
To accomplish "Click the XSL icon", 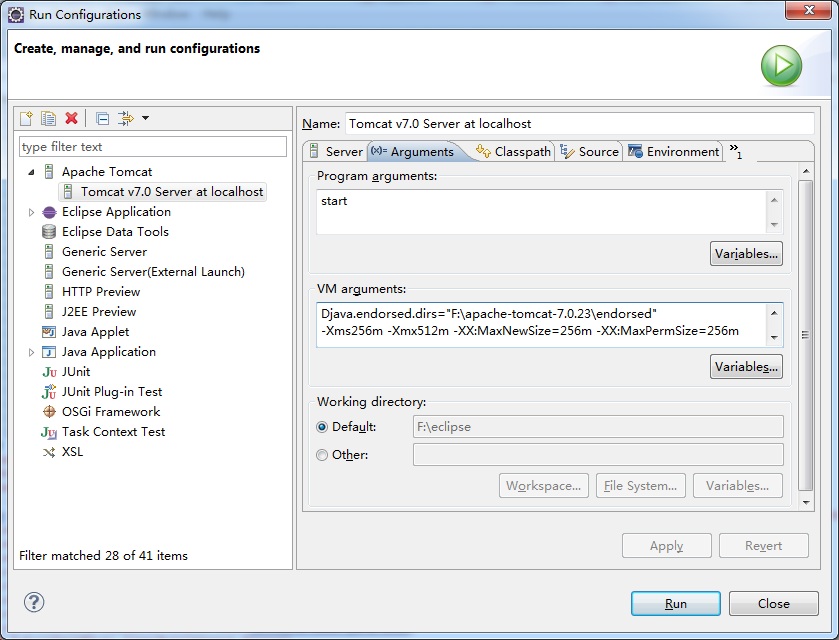I will click(49, 453).
